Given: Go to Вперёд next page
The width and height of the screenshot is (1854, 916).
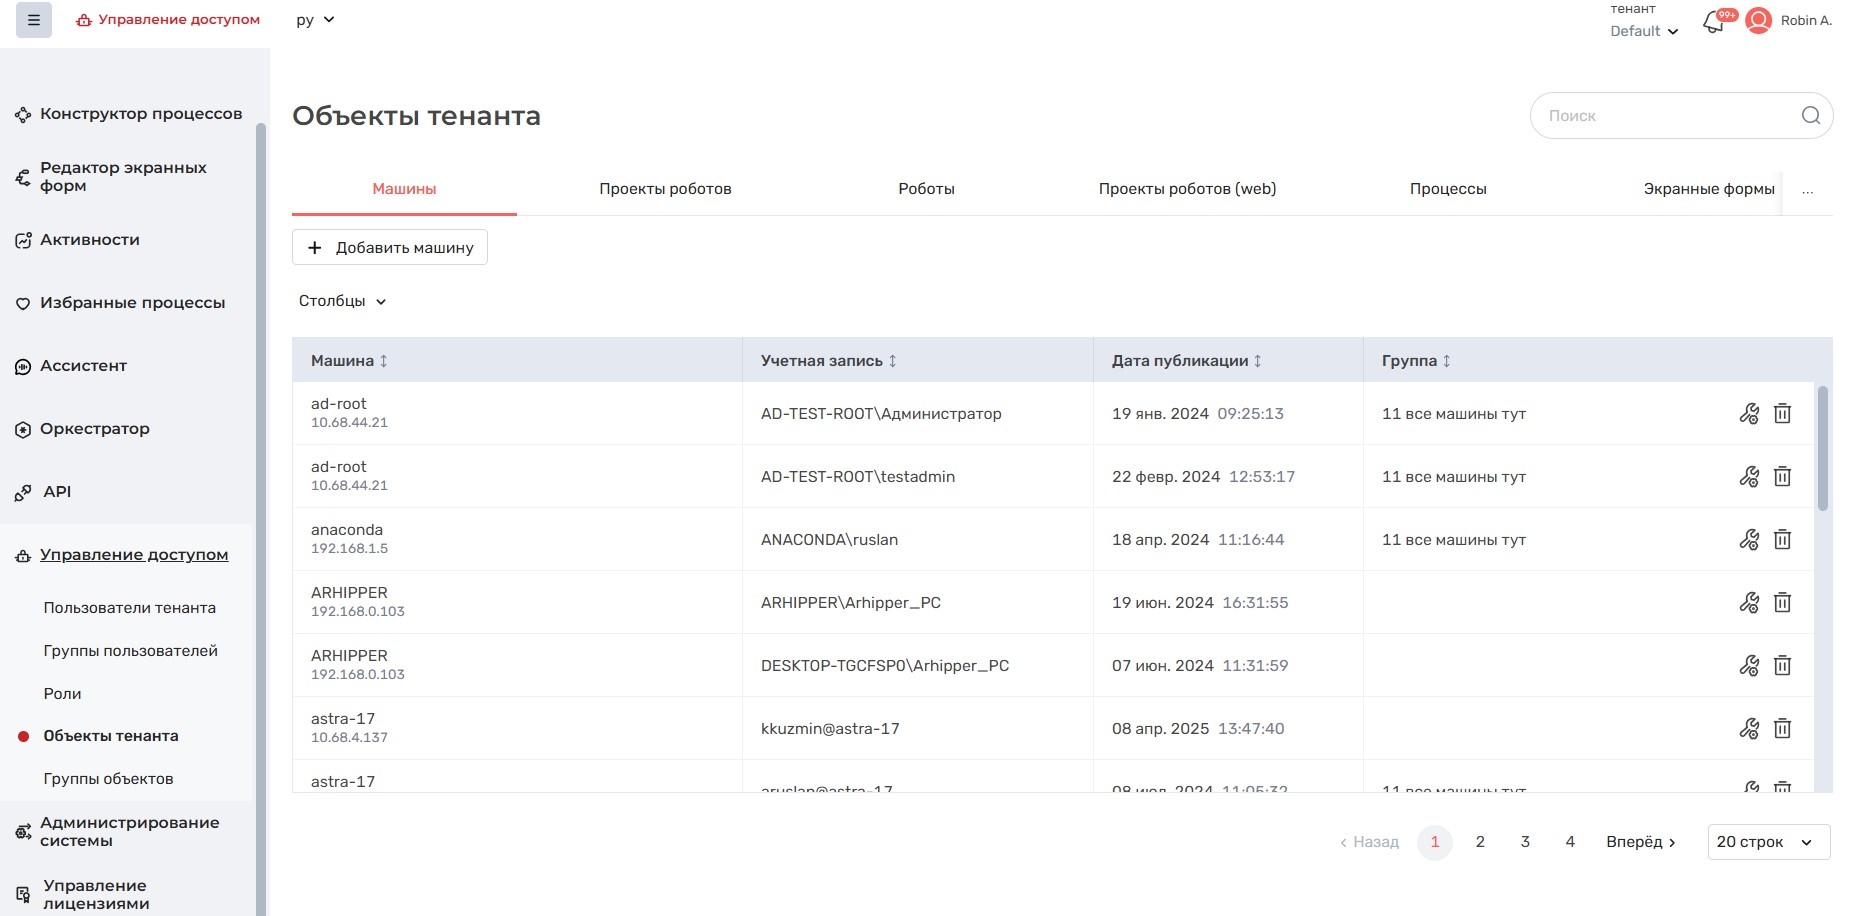Looking at the screenshot, I should click(1640, 842).
